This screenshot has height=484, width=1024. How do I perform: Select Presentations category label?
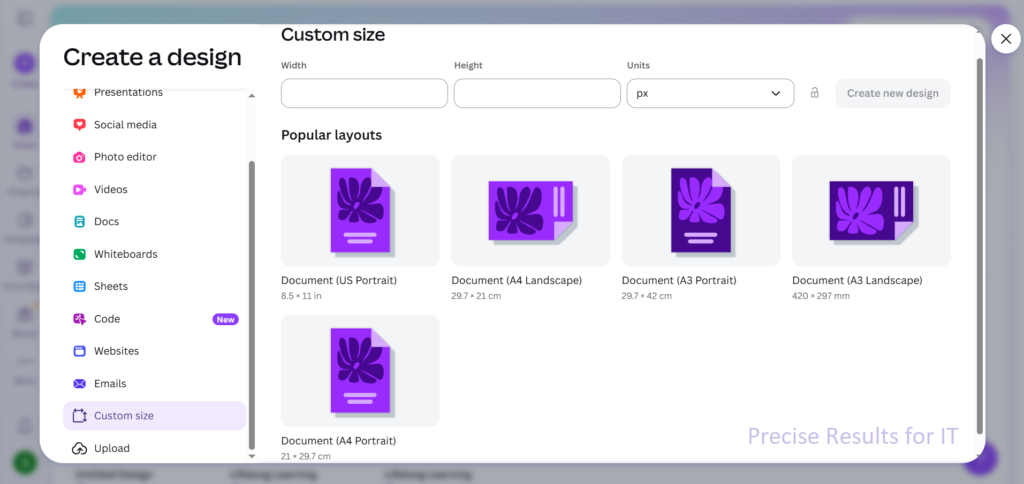click(x=129, y=92)
